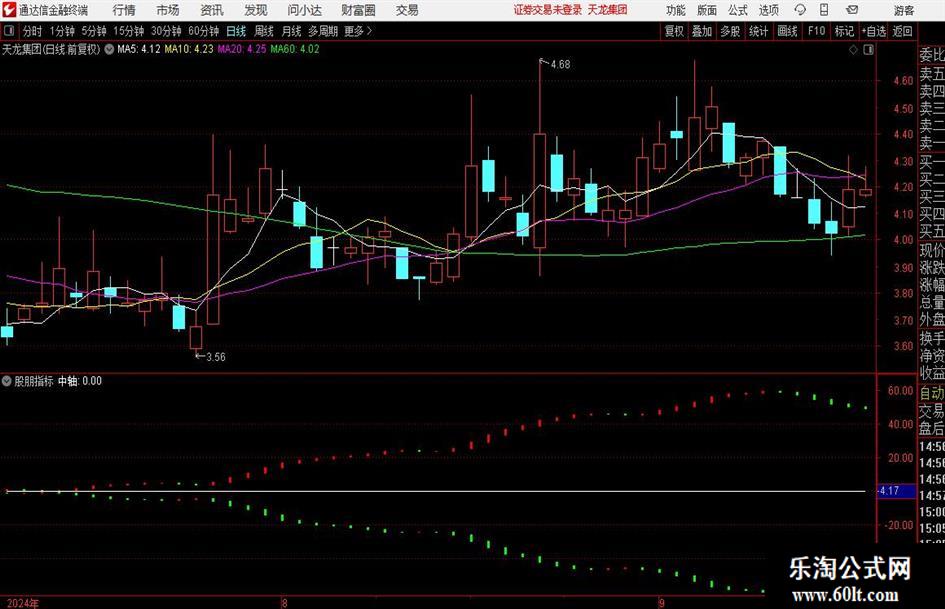Click 证券交易未登录 login status link
This screenshot has width=945, height=609.
[x=548, y=10]
